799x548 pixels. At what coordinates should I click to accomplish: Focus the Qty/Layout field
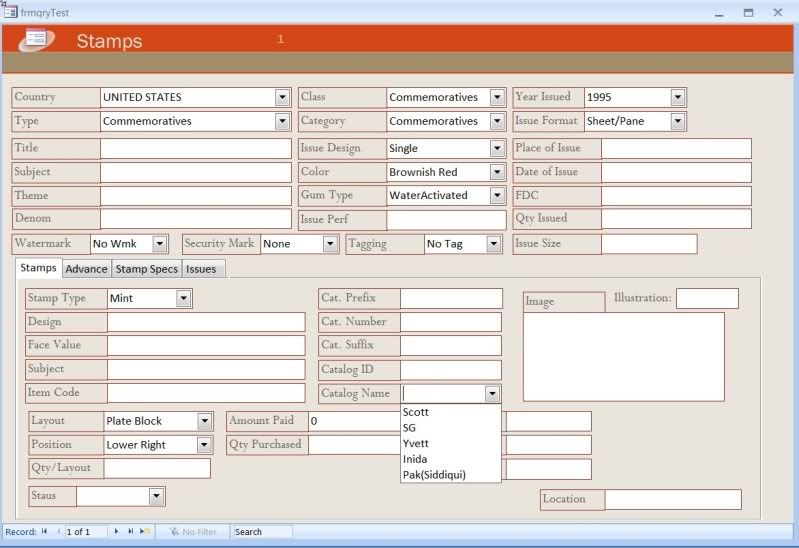pos(157,468)
